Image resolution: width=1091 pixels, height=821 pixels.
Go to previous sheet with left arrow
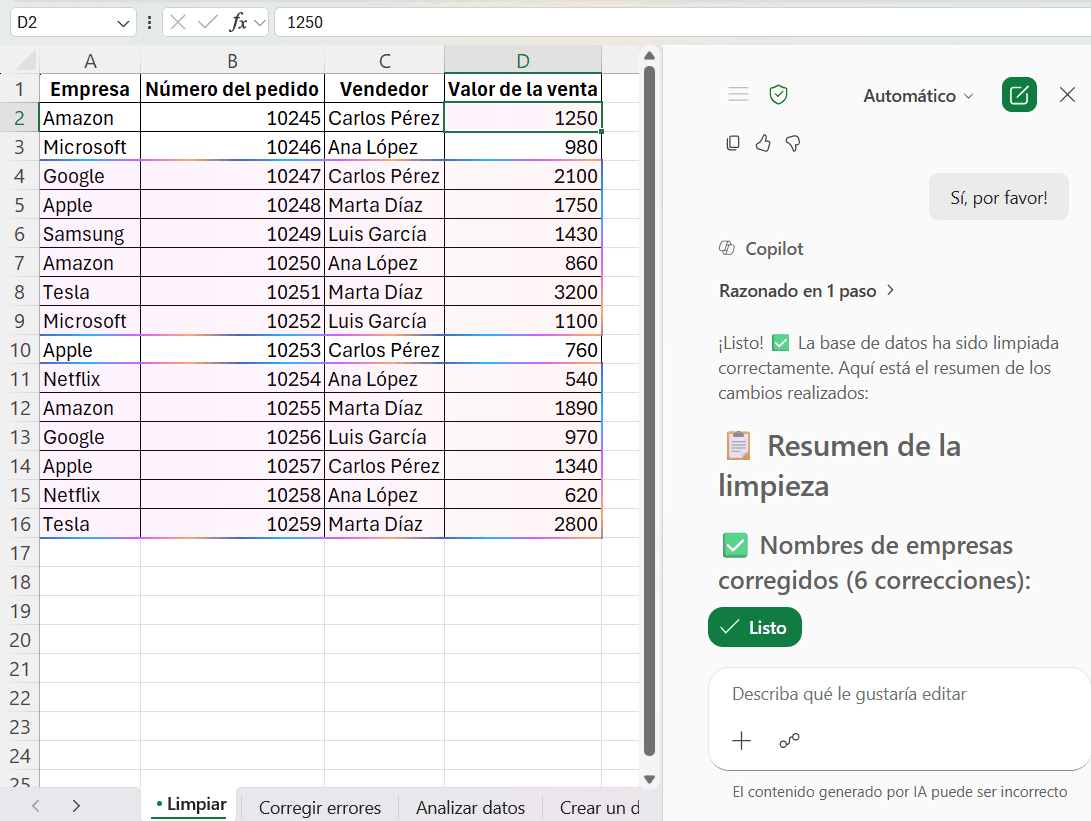(x=36, y=806)
